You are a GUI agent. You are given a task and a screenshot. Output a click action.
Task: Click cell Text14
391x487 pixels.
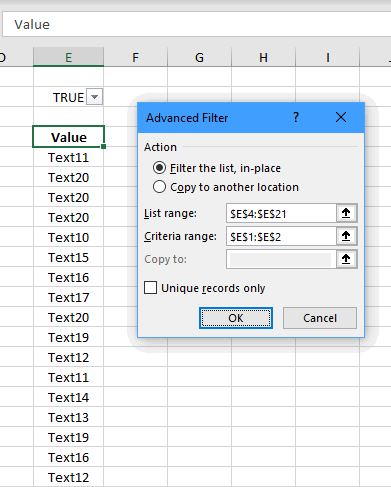[69, 397]
